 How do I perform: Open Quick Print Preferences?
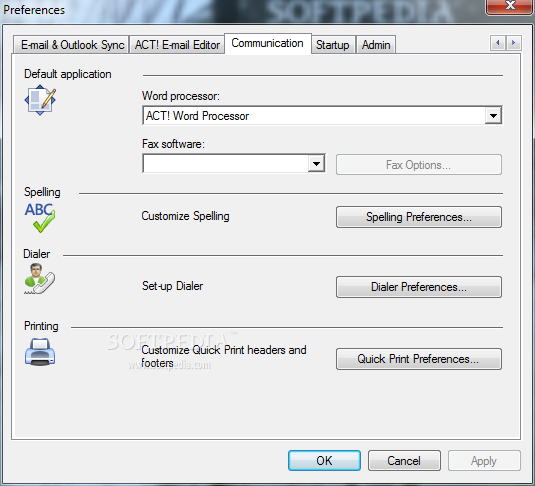coord(419,359)
